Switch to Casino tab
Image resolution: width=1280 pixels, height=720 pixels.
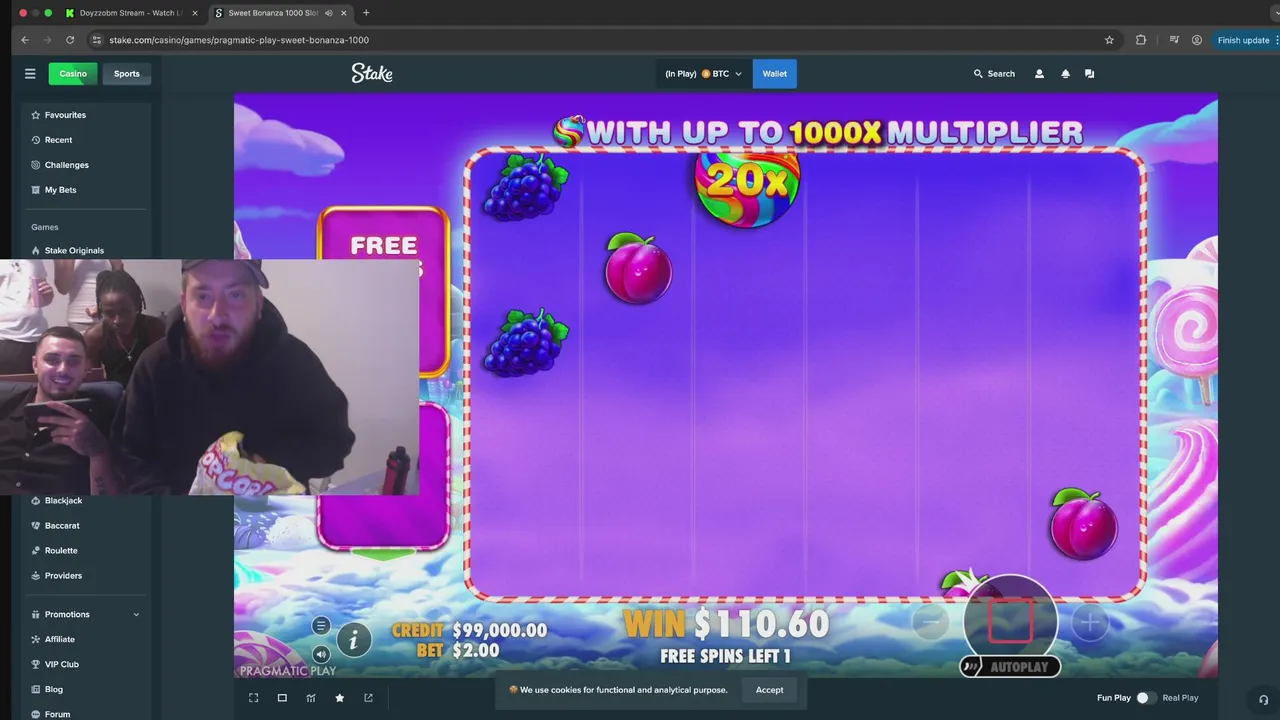(x=73, y=73)
